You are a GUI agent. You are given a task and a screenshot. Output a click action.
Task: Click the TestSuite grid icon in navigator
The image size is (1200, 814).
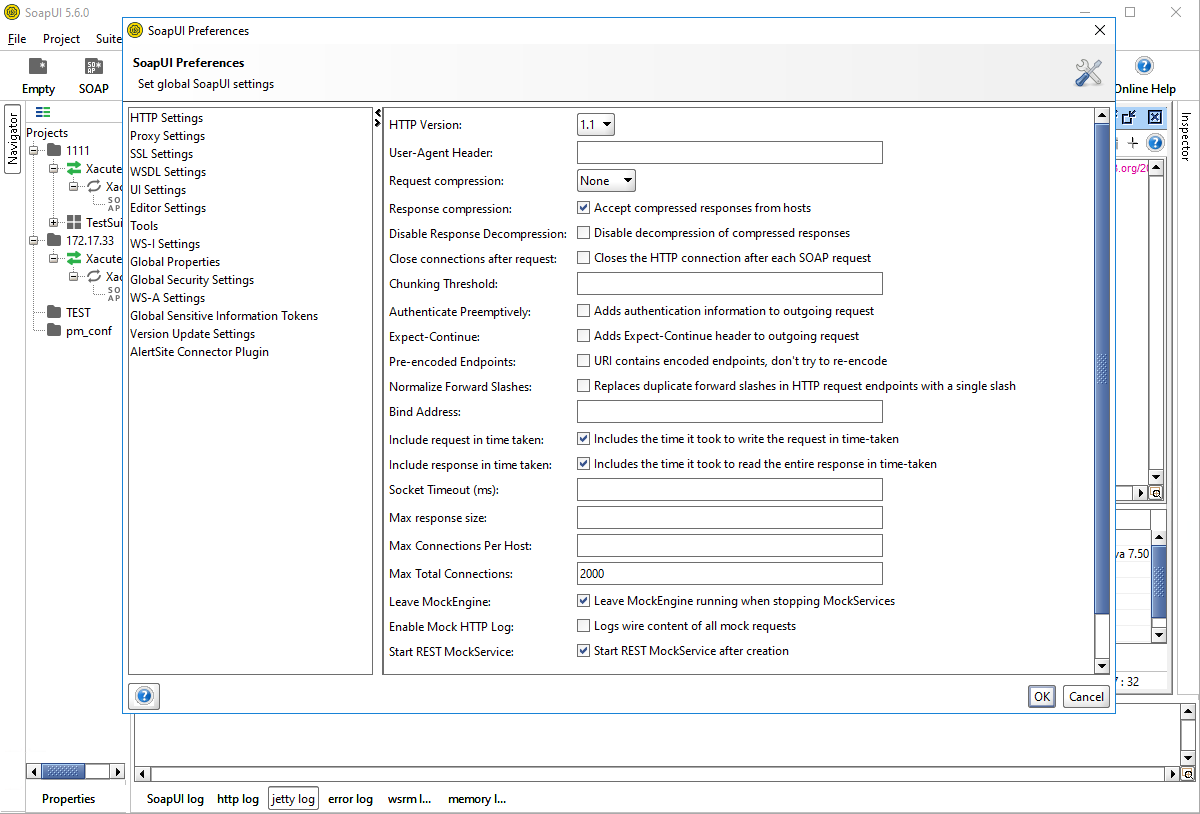point(74,222)
